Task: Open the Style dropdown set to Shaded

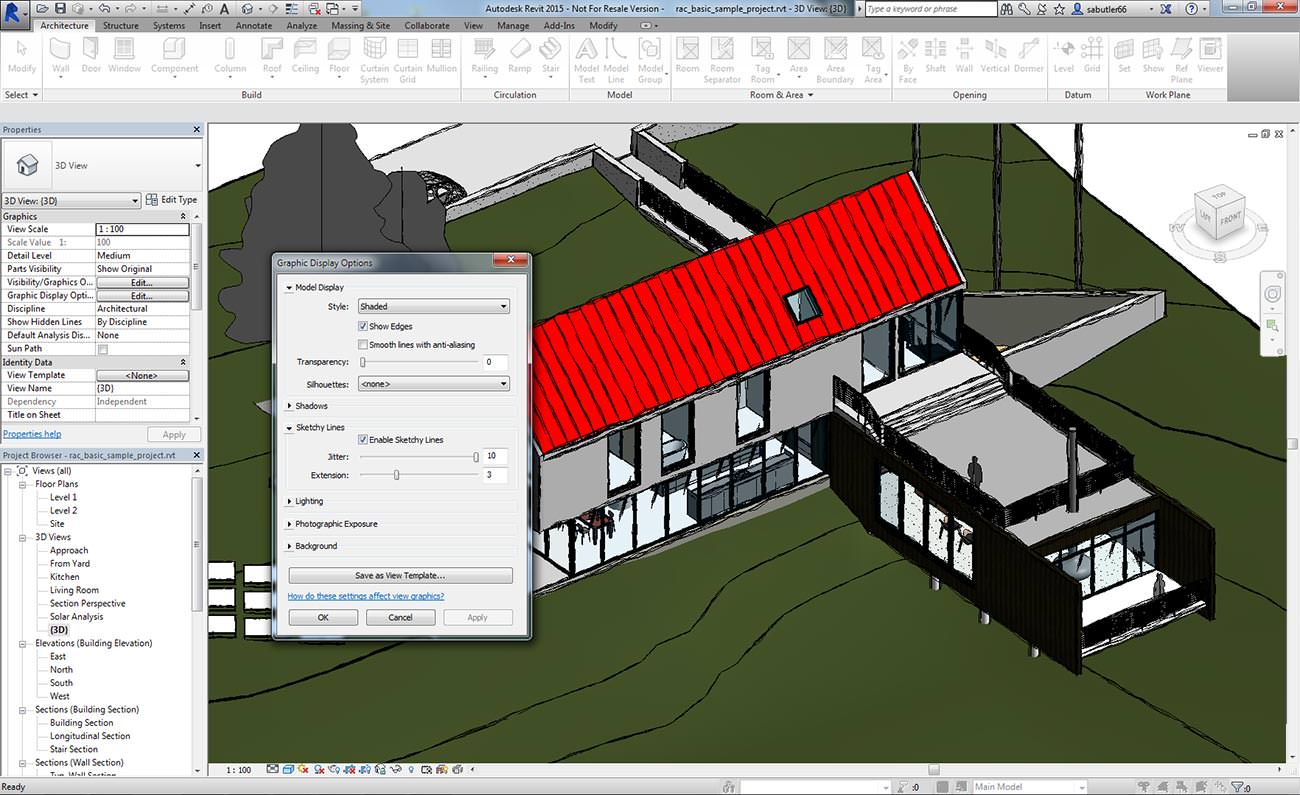Action: pyautogui.click(x=434, y=307)
